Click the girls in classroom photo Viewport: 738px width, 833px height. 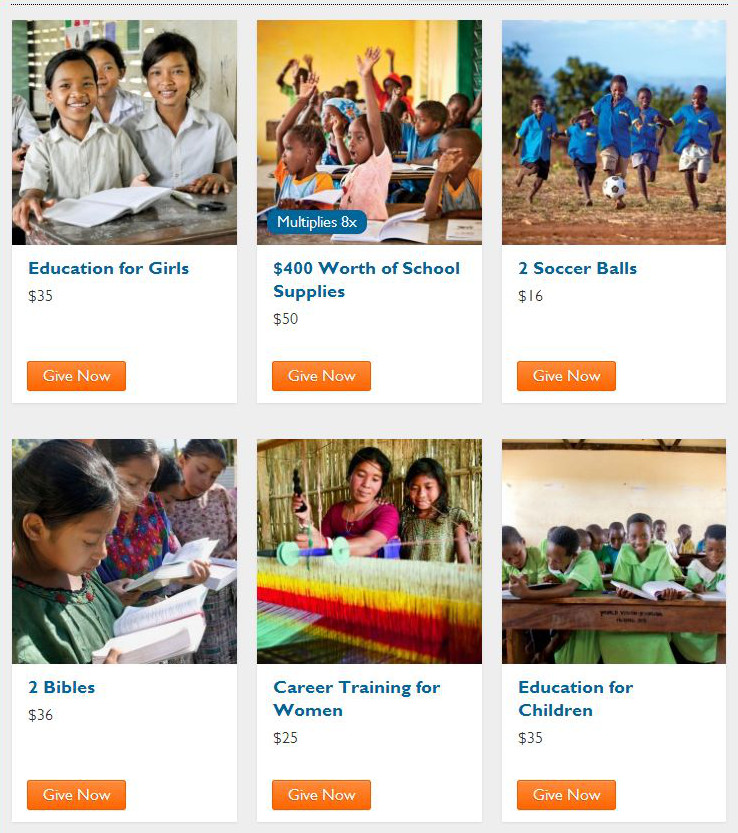point(124,132)
